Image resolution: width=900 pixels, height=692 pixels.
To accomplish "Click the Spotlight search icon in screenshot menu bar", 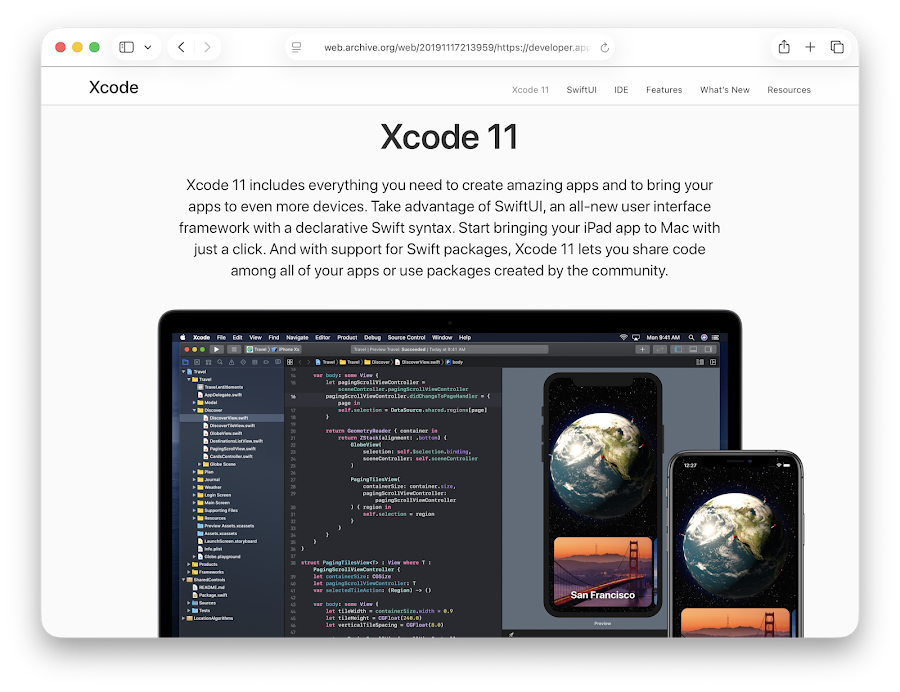I will [x=691, y=337].
